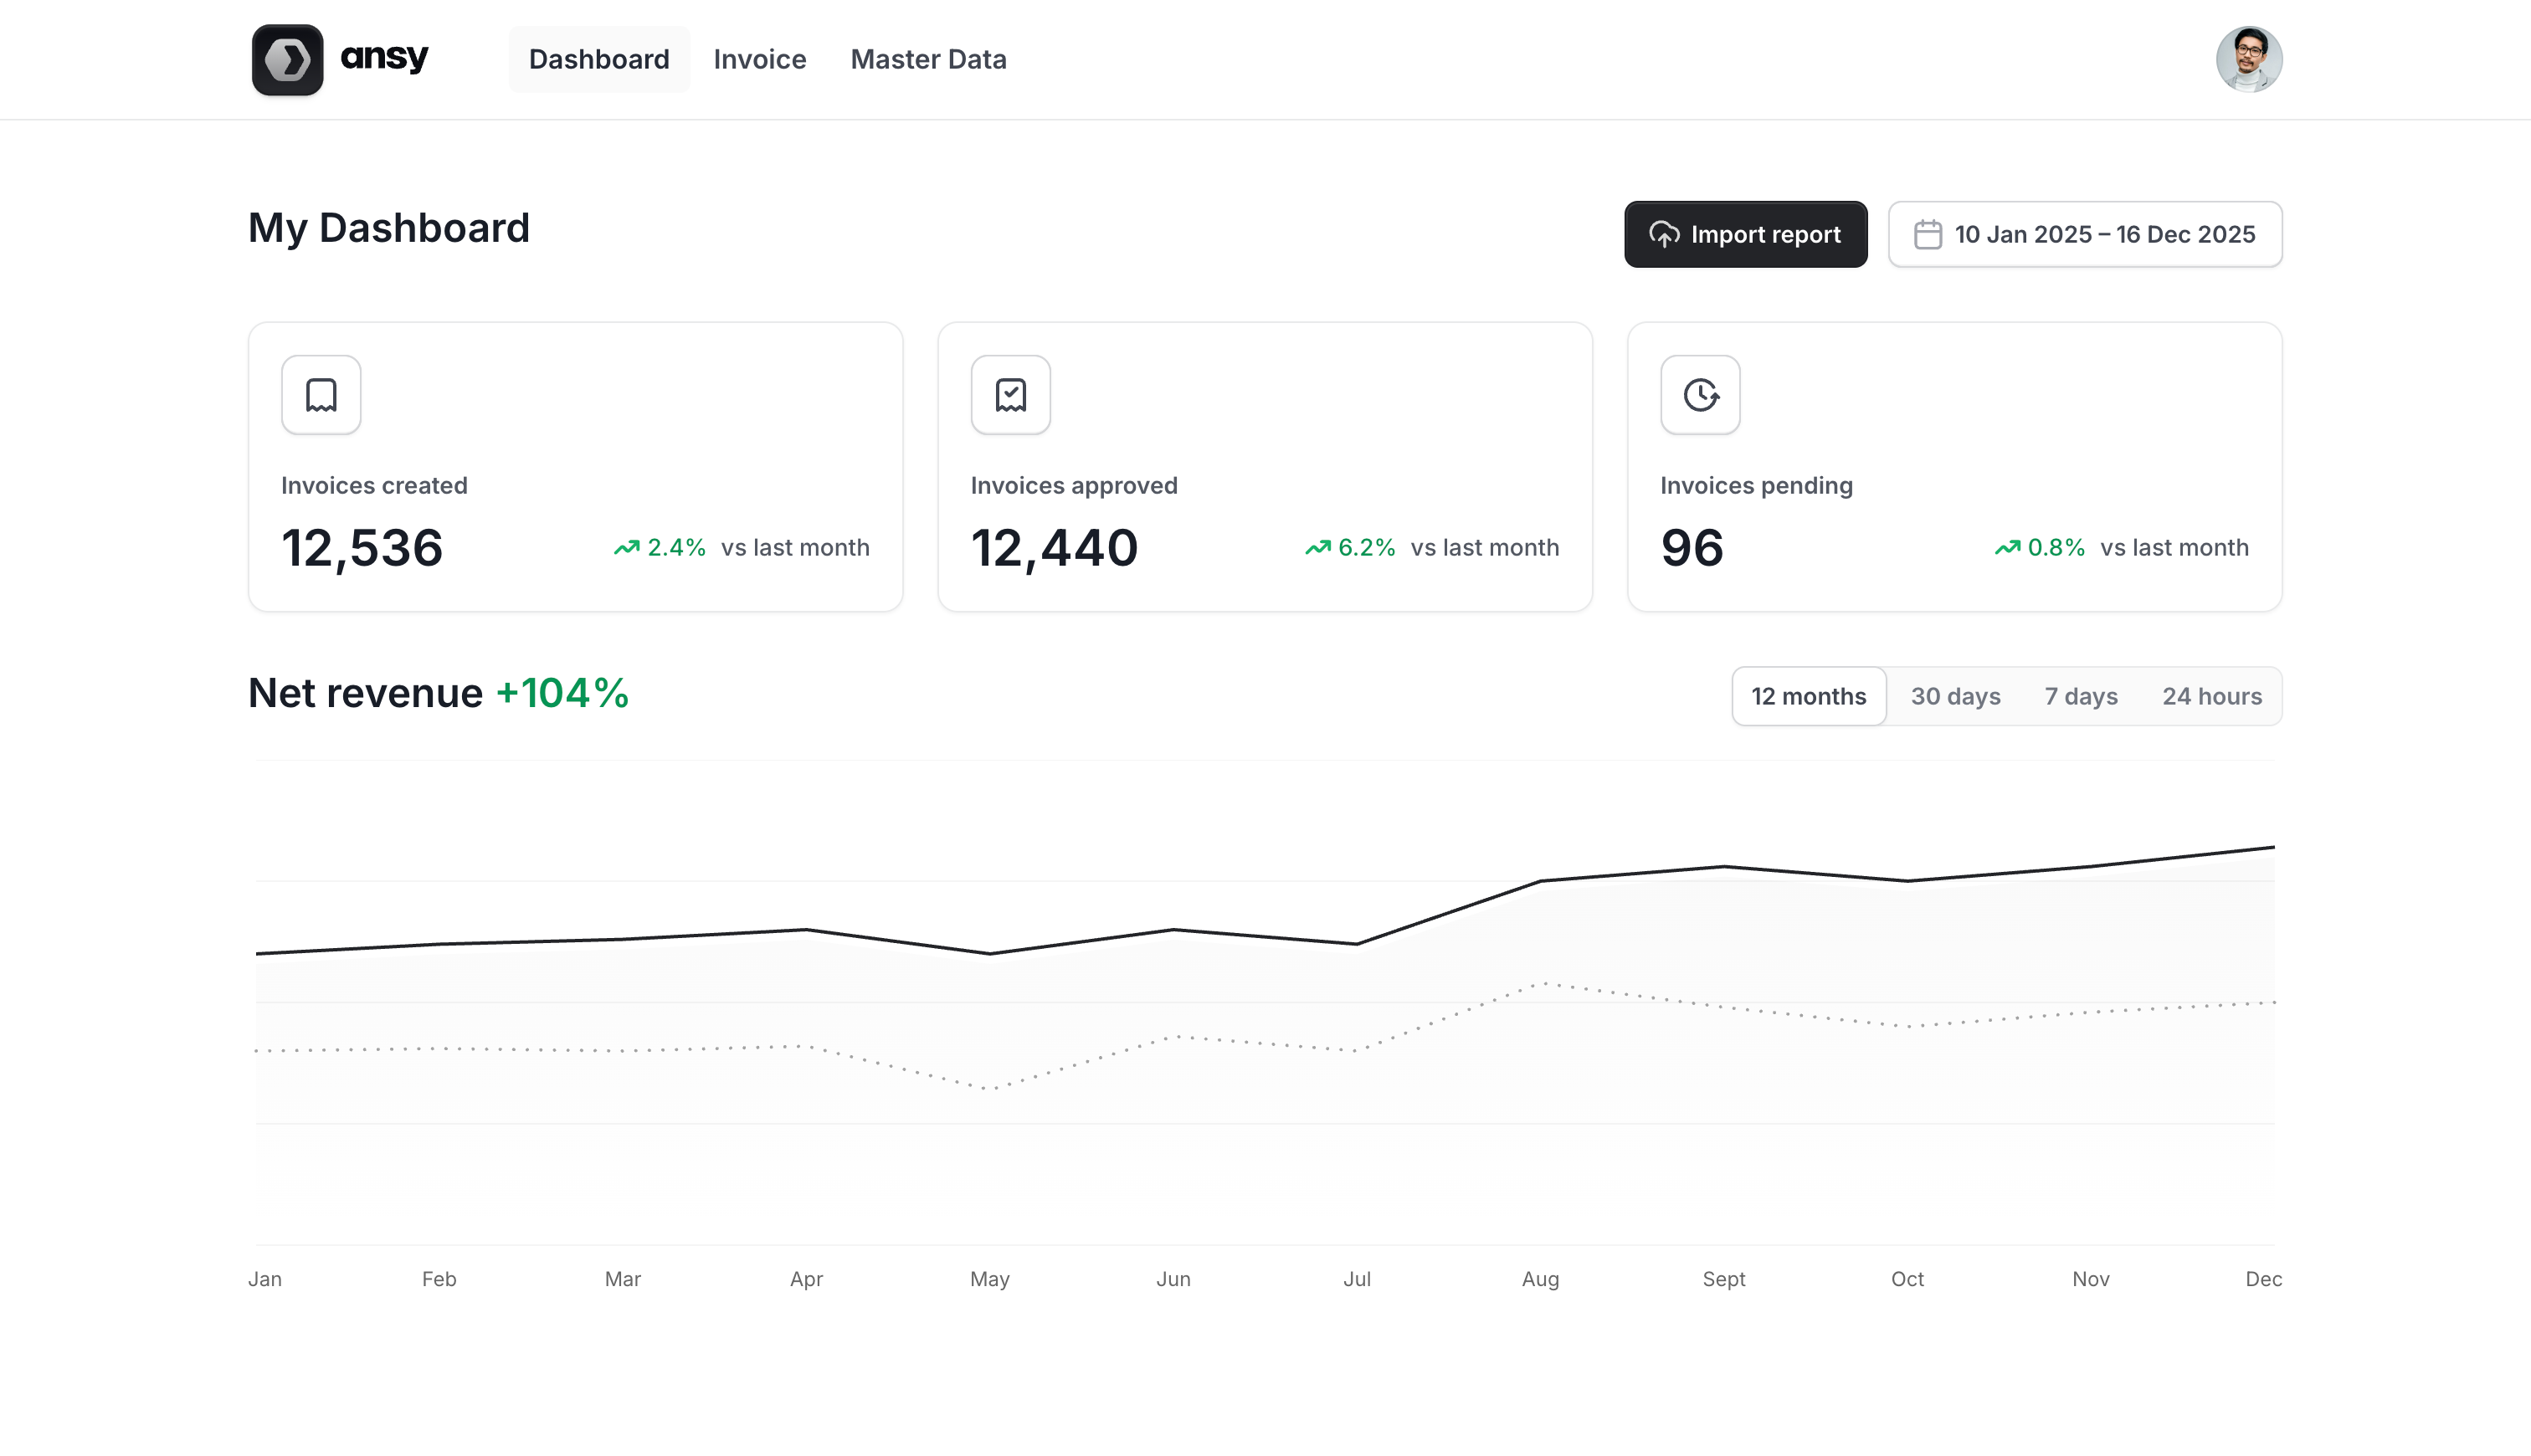Click the Dashboard navigation link

point(598,59)
